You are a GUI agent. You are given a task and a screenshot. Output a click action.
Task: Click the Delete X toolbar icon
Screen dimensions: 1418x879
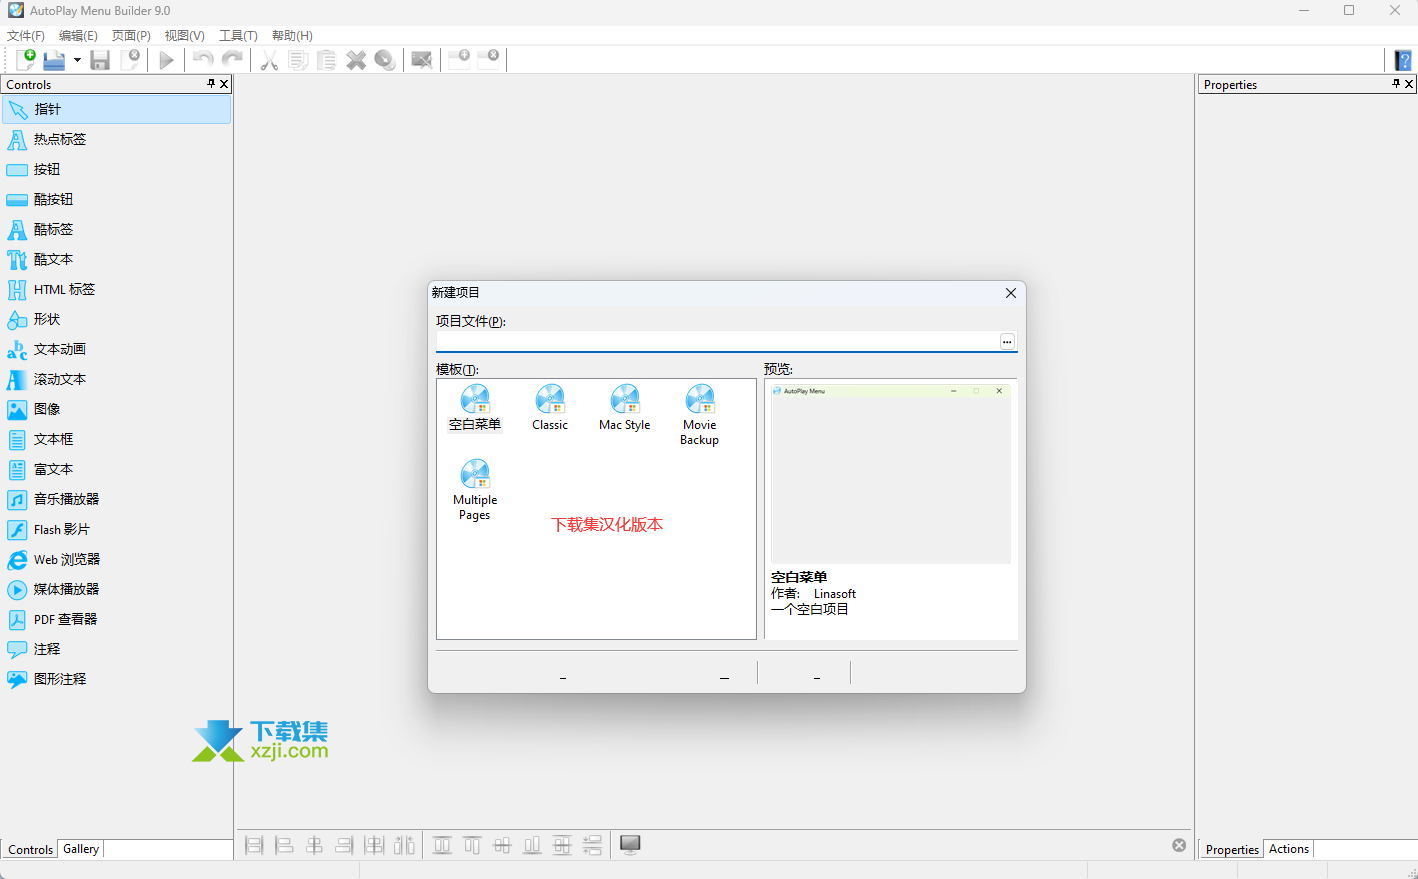pyautogui.click(x=356, y=60)
